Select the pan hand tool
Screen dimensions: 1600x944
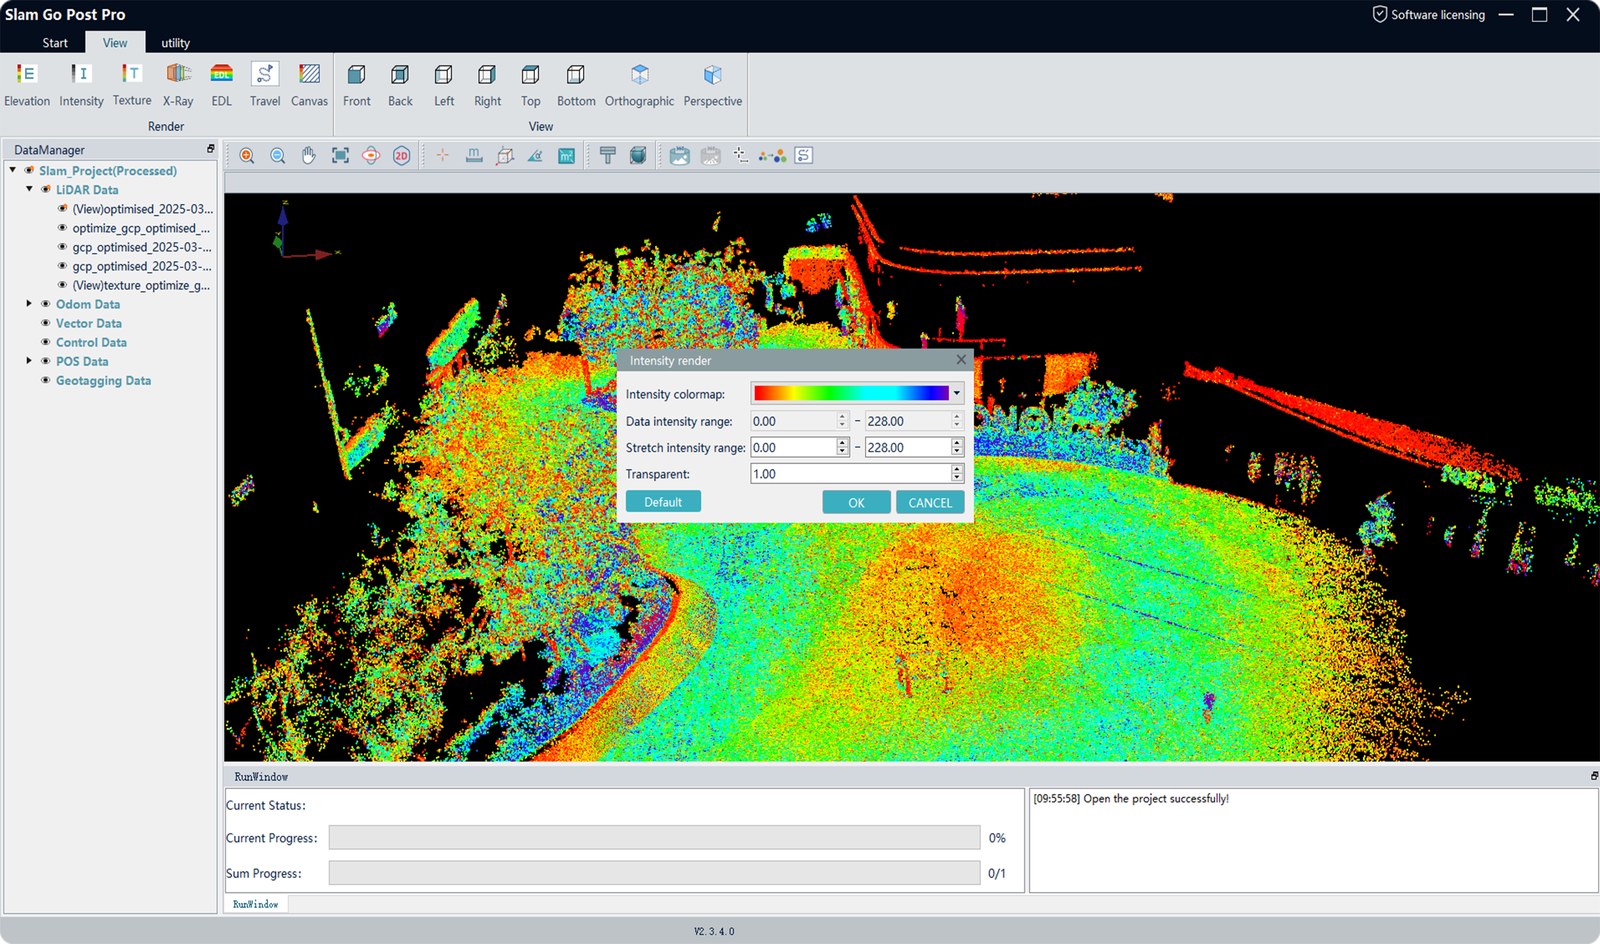click(309, 156)
